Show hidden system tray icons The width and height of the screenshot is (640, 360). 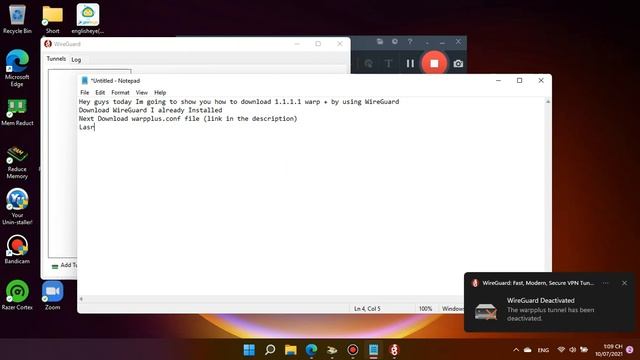pyautogui.click(x=516, y=350)
